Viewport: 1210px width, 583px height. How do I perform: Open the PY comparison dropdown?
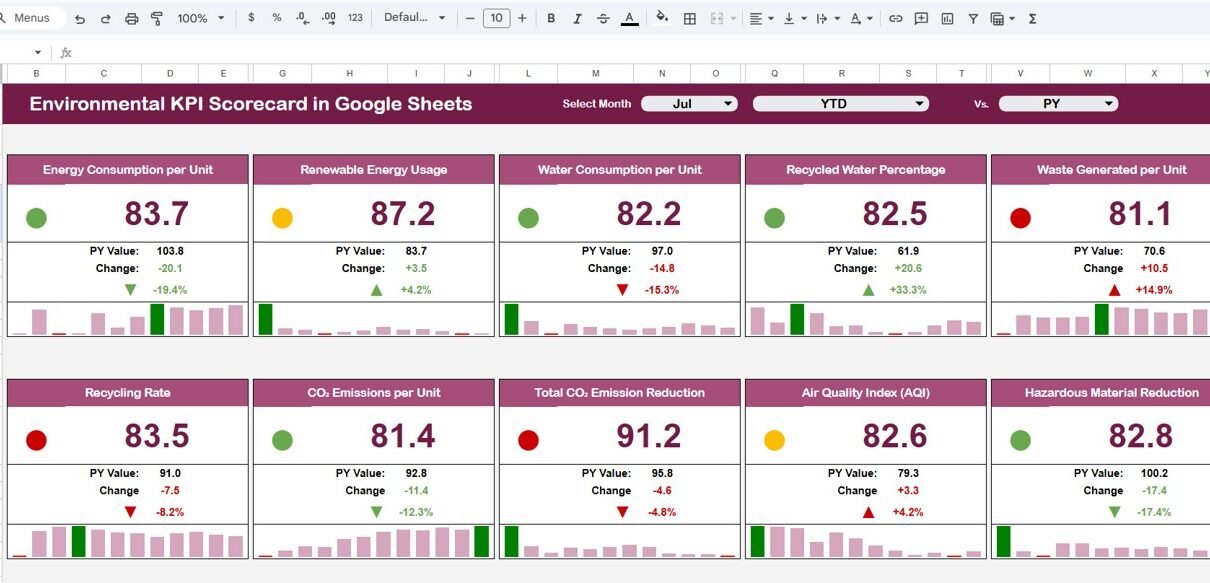click(1058, 104)
